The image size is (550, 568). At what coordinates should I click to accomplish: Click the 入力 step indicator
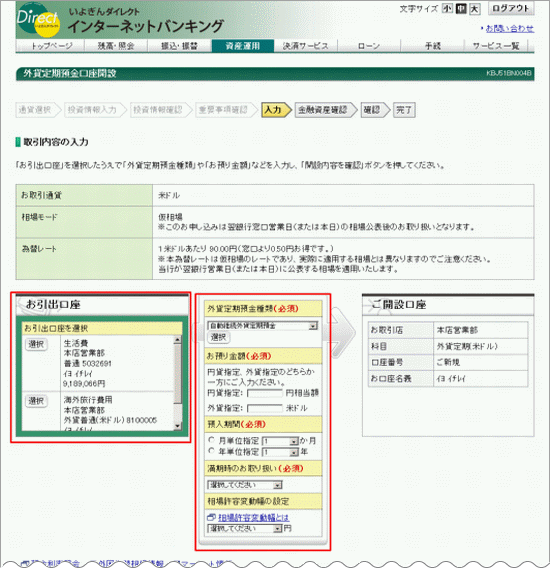(276, 110)
